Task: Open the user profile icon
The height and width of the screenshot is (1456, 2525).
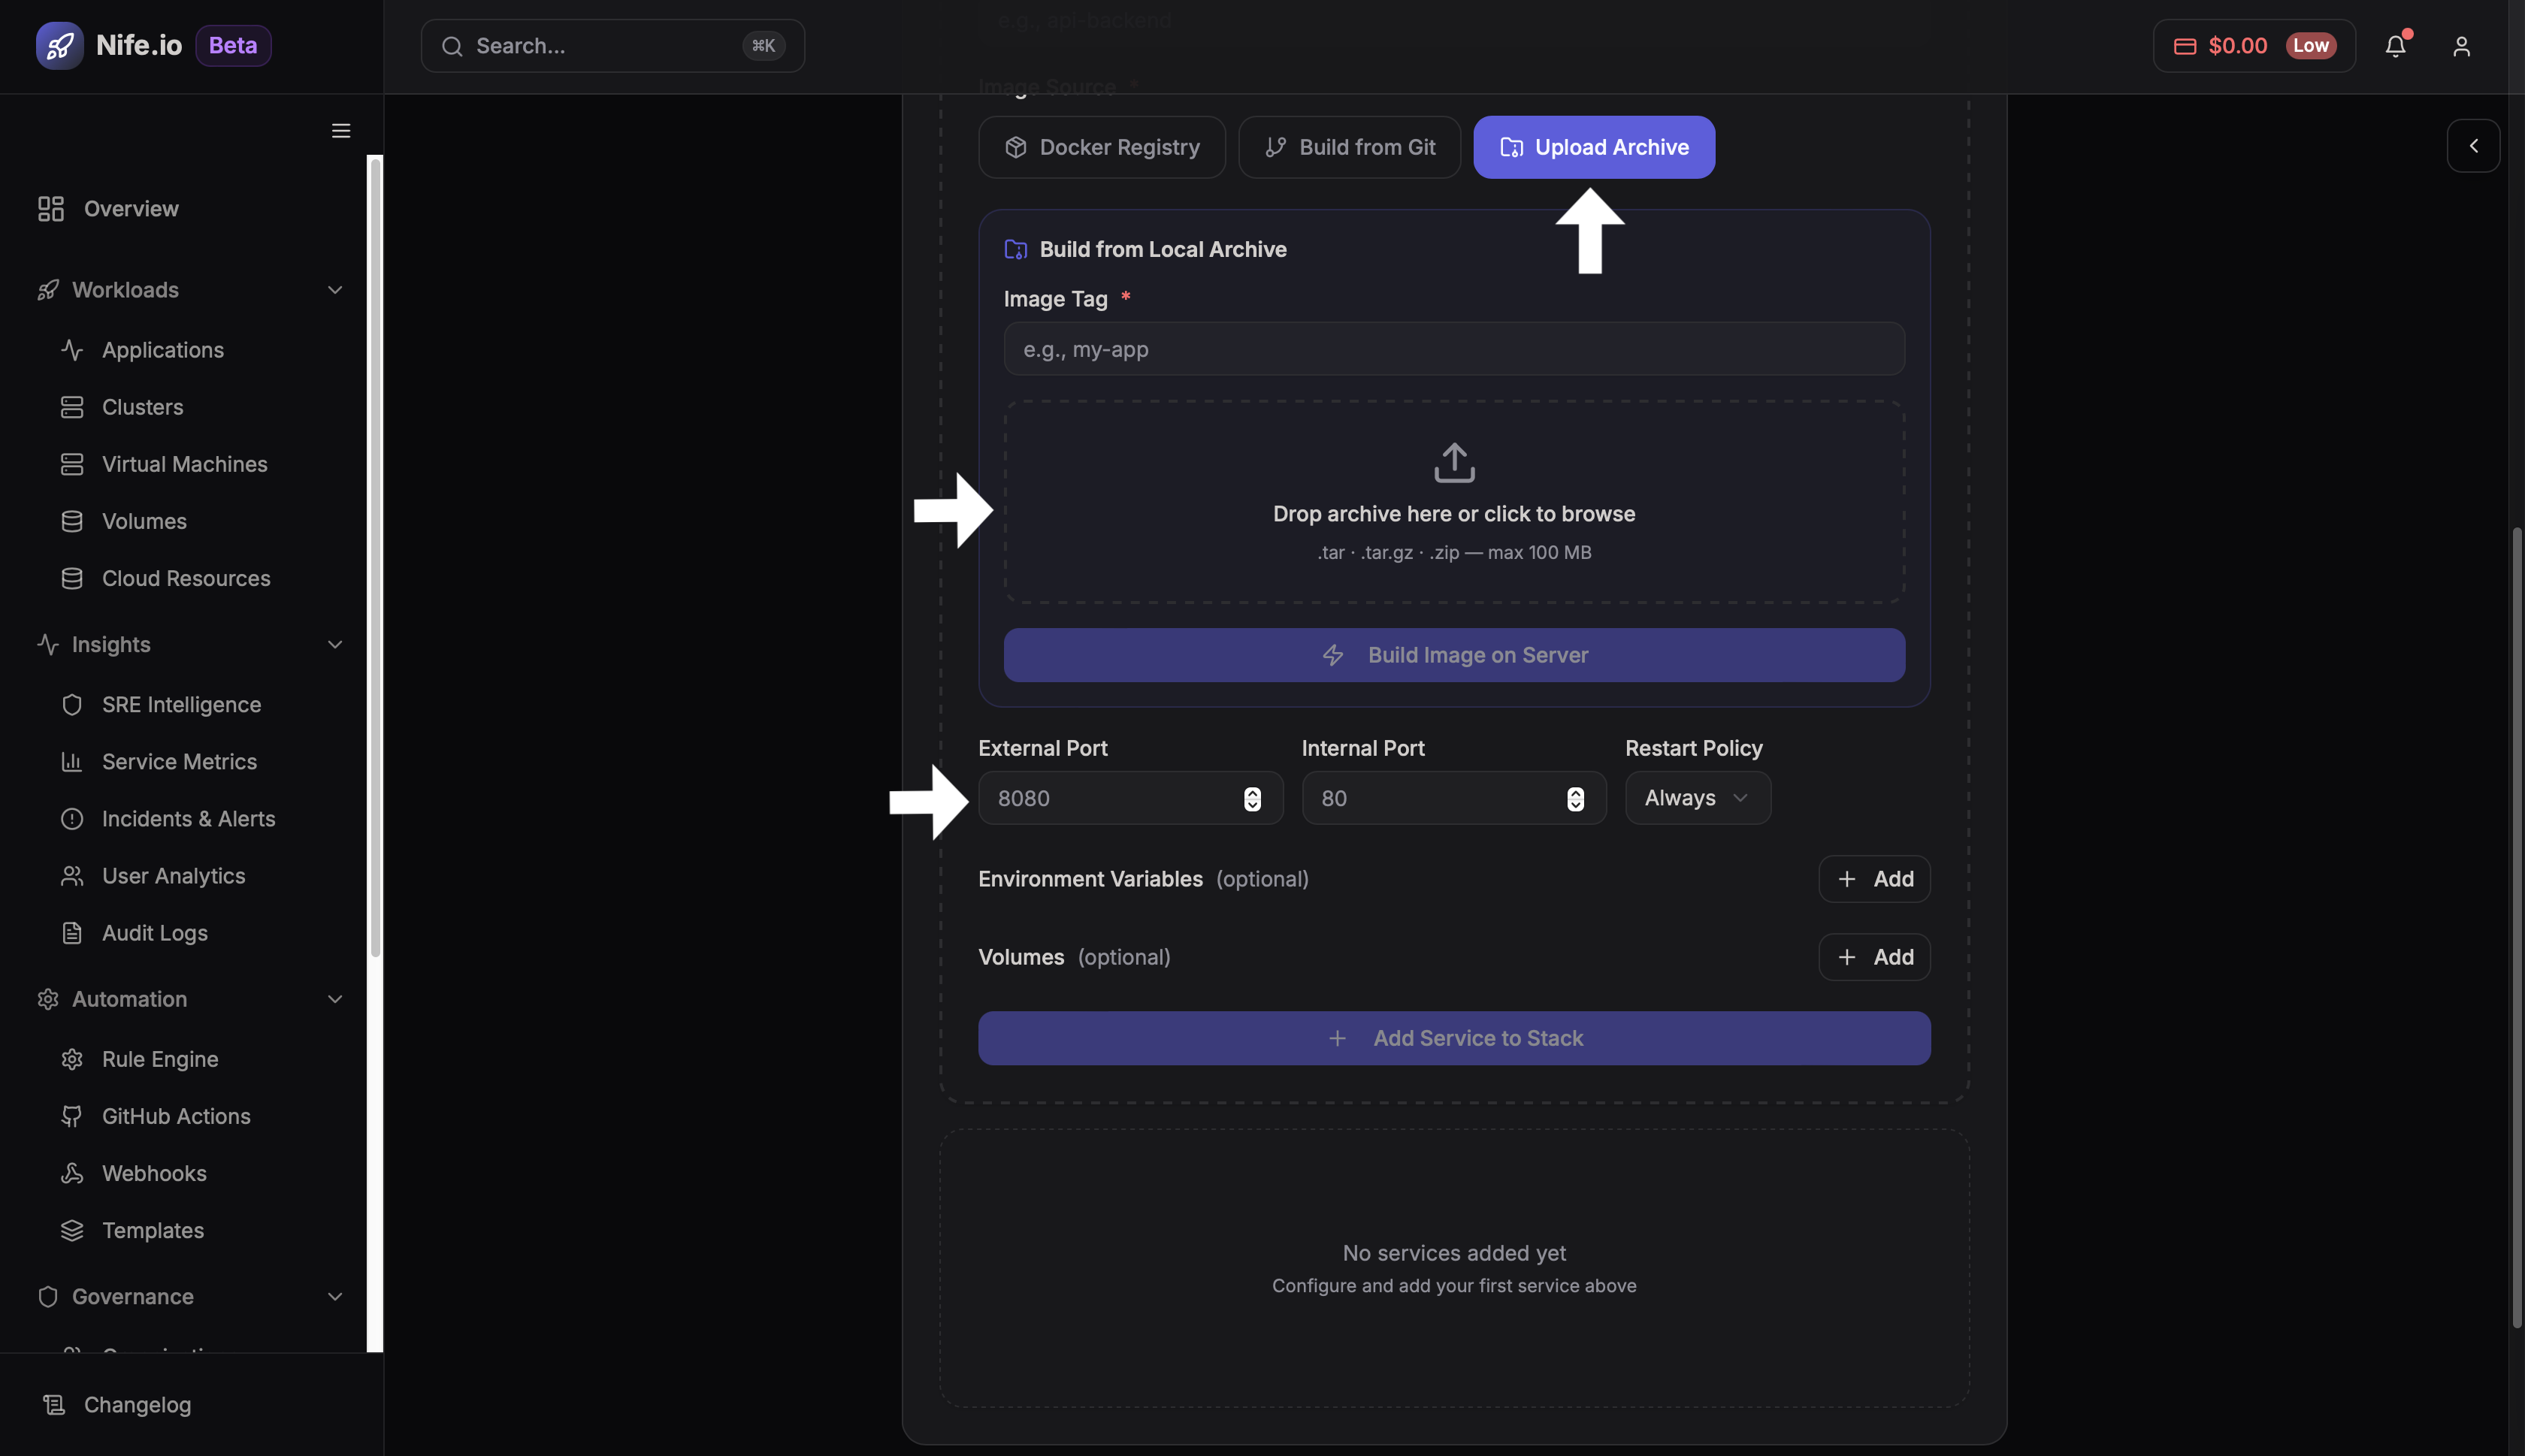Action: pos(2461,45)
